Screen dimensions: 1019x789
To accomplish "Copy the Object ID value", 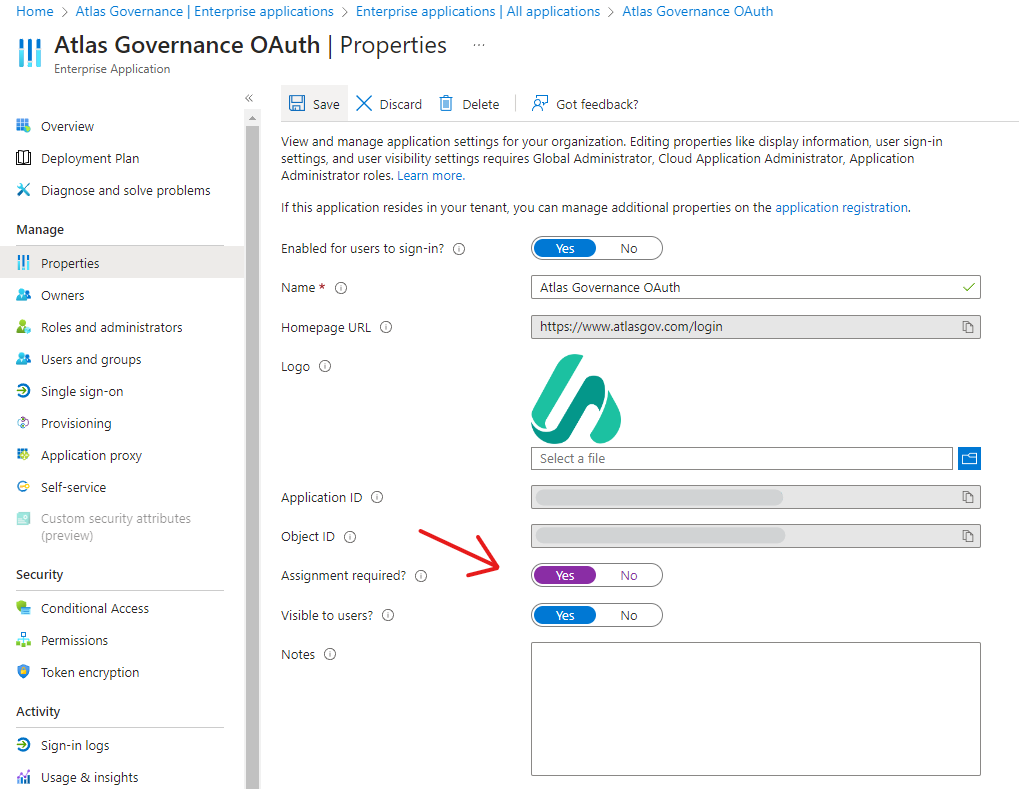I will (967, 536).
